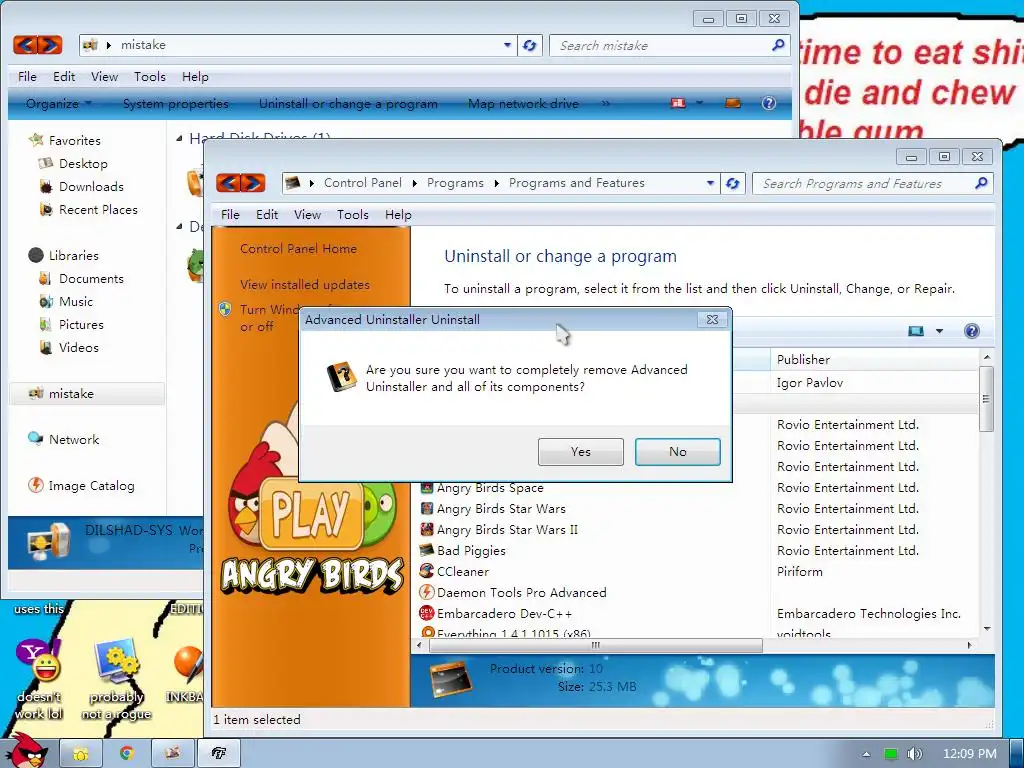This screenshot has width=1024, height=768.
Task: Click Daemon Tools Pro Advanced icon
Action: tap(427, 592)
